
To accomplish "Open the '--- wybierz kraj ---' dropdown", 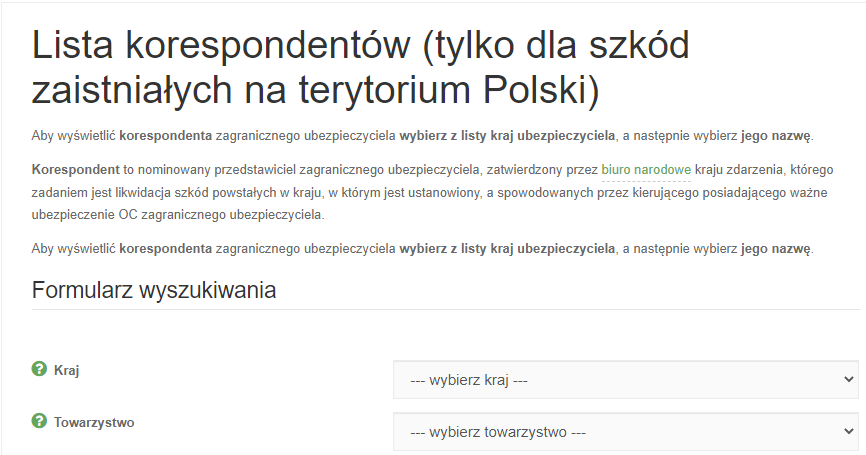I will pyautogui.click(x=626, y=380).
